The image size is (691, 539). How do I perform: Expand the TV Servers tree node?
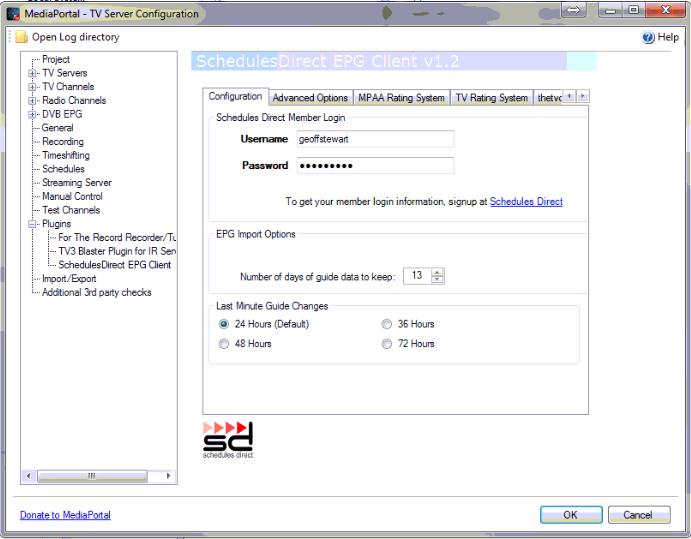tap(33, 73)
